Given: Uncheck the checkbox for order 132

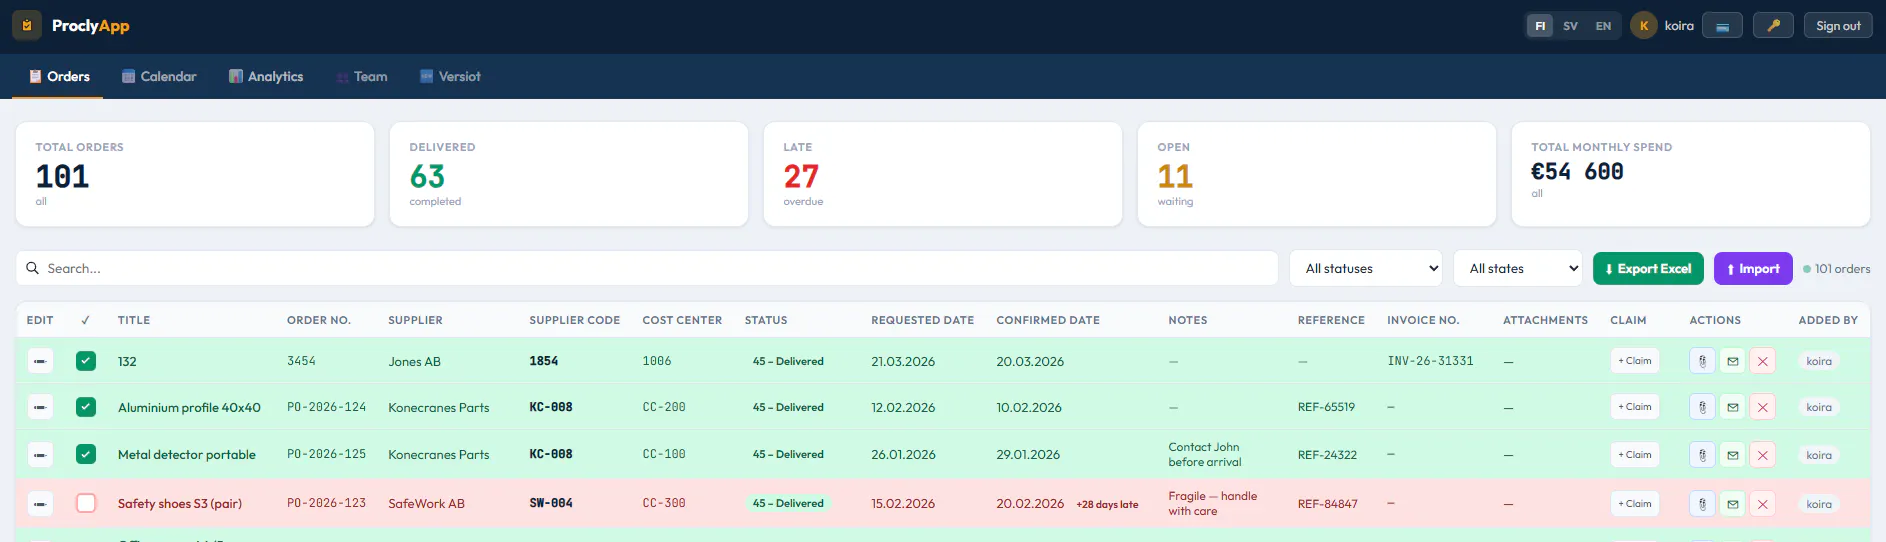Looking at the screenshot, I should pyautogui.click(x=86, y=361).
